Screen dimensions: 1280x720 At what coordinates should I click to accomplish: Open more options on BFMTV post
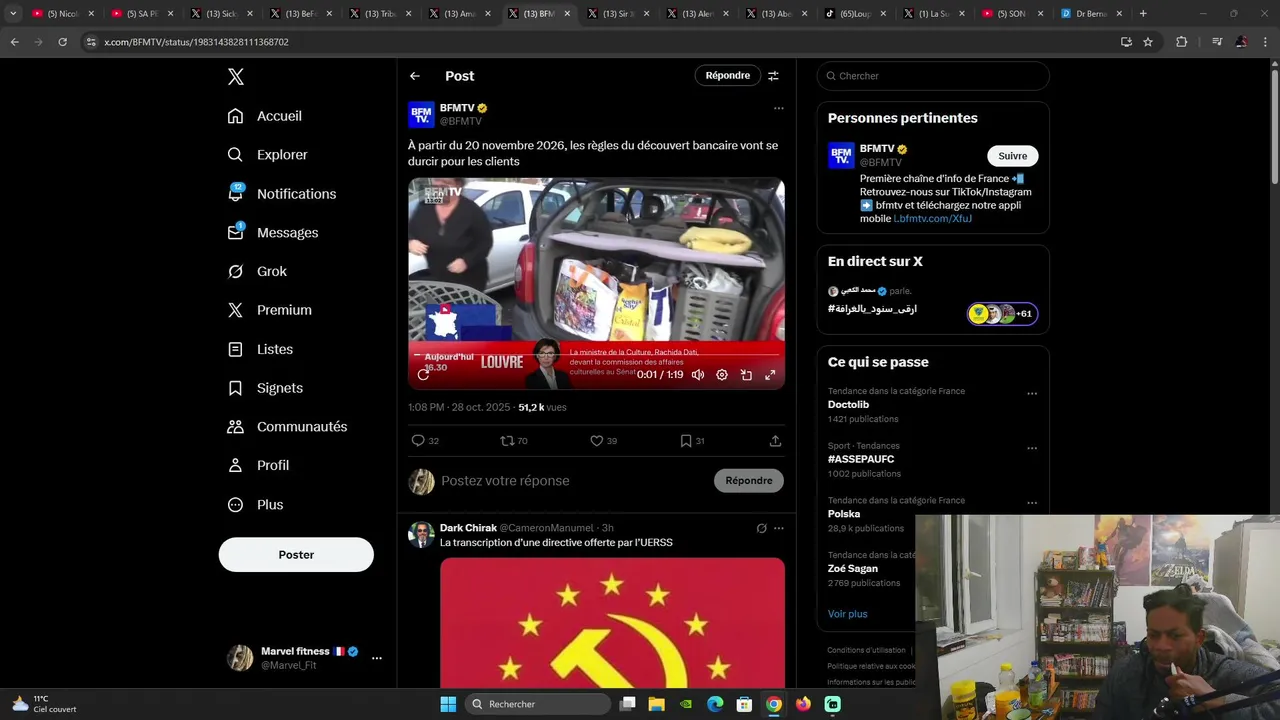(778, 108)
